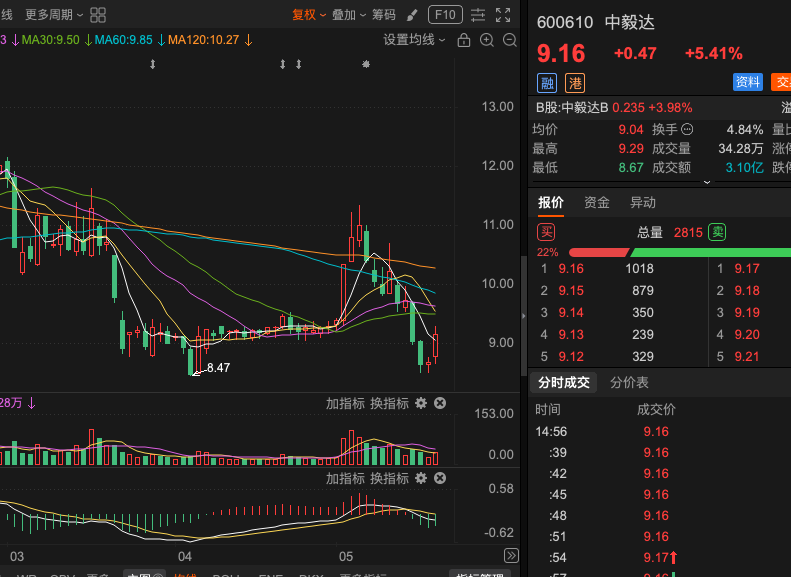791x577 pixels.
Task: Click the 融 margin trading badge
Action: tap(547, 83)
